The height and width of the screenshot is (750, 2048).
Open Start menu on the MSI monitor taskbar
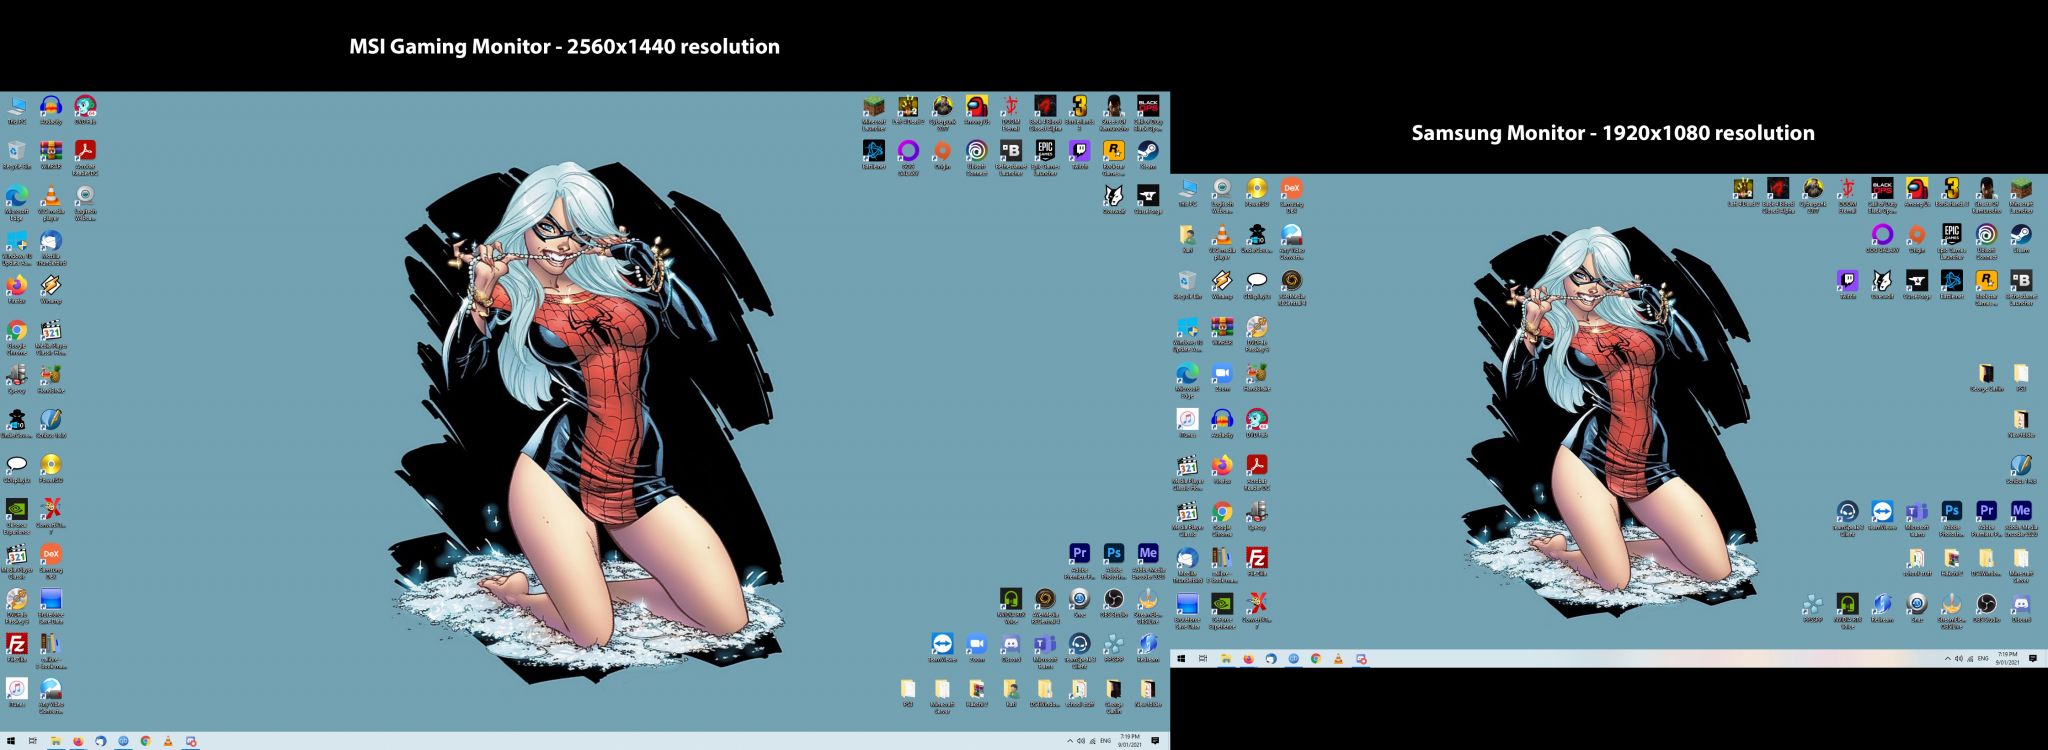(x=9, y=741)
